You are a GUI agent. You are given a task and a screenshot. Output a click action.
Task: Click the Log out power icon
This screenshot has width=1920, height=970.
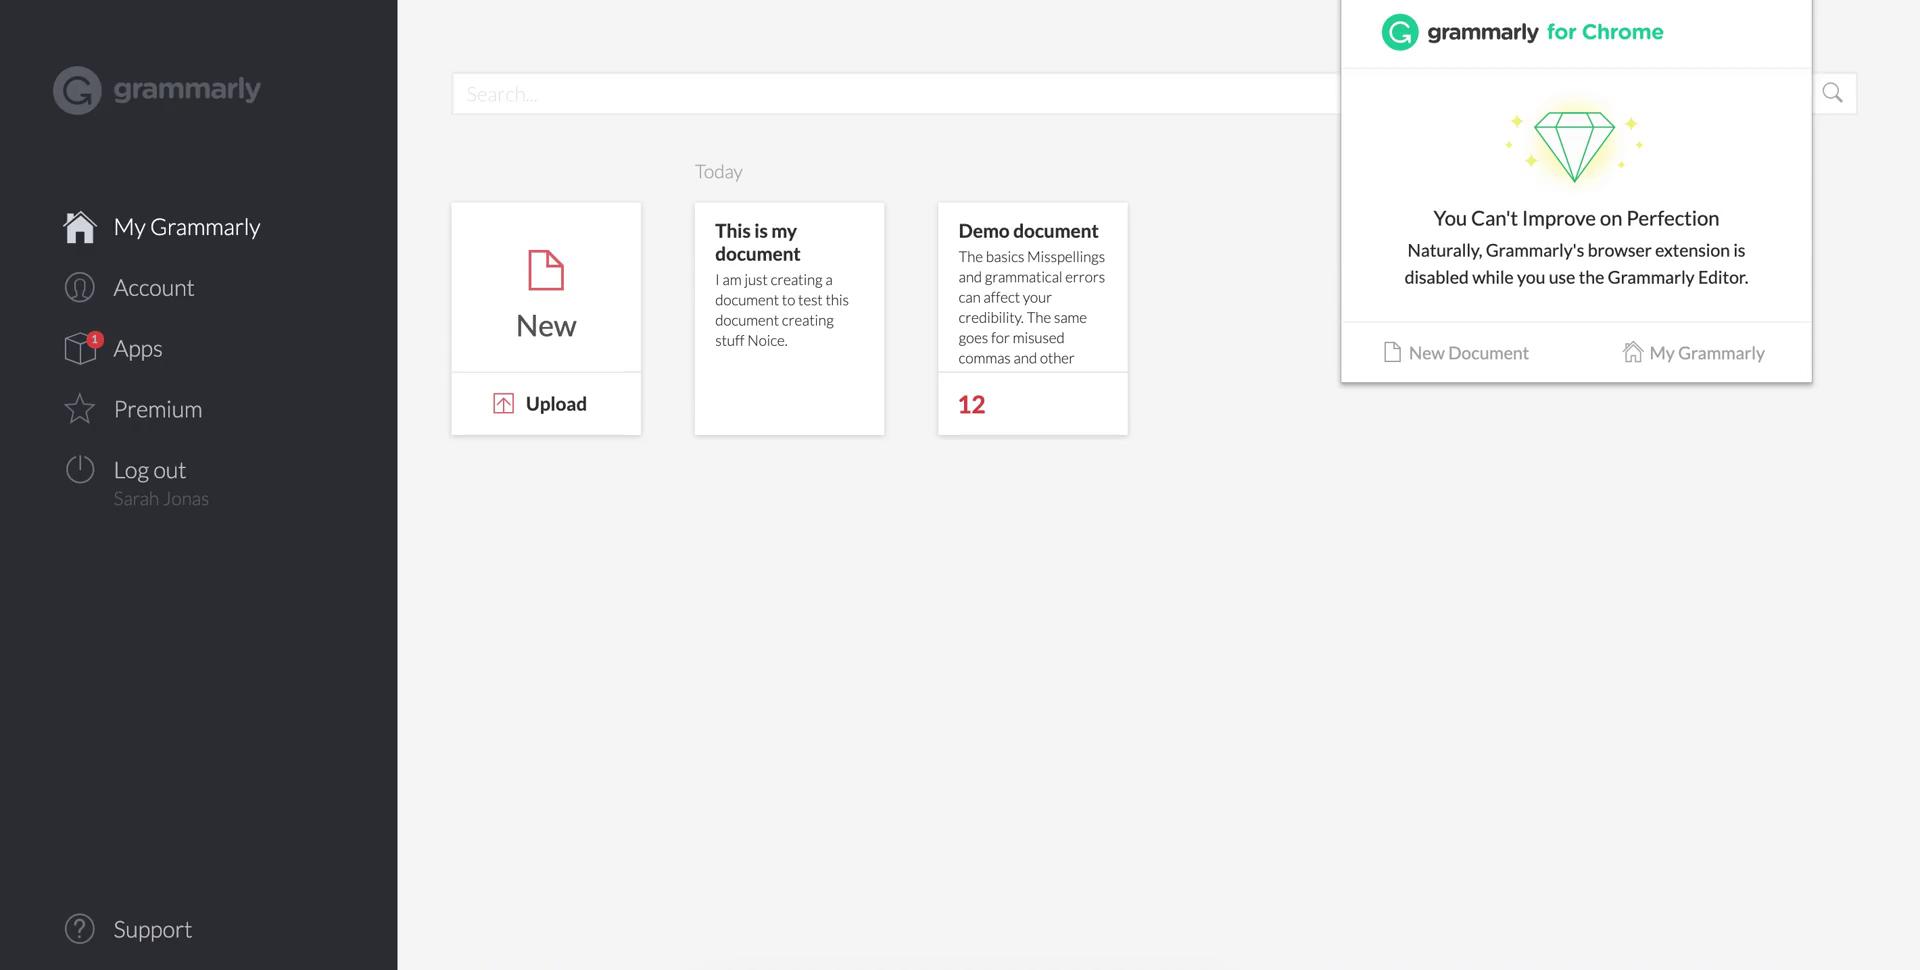pos(80,470)
